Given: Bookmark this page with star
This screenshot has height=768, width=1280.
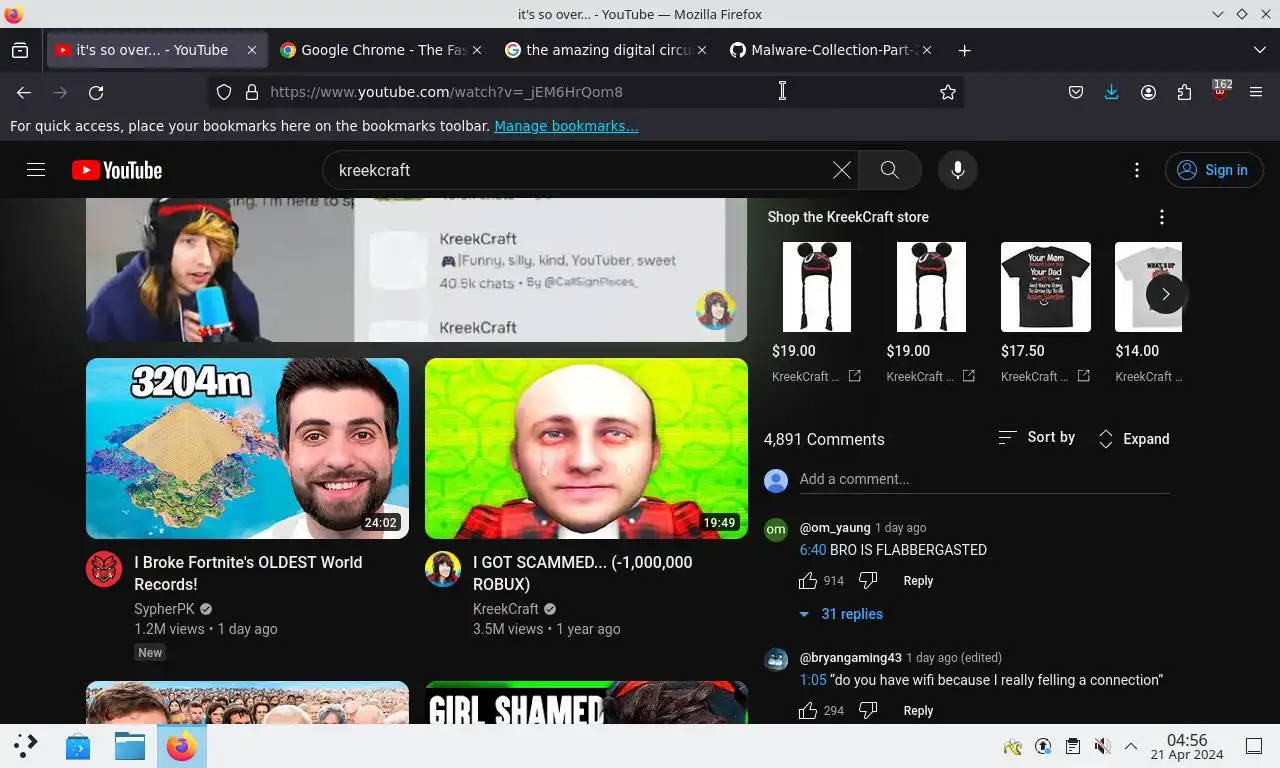Looking at the screenshot, I should (948, 92).
